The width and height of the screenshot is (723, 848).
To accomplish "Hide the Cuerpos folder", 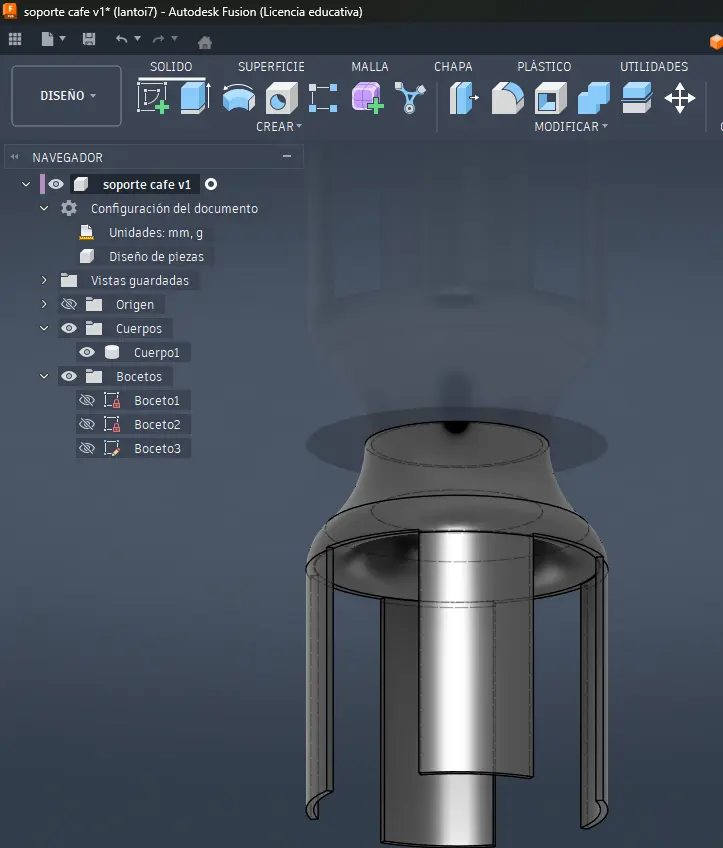I will tap(69, 328).
